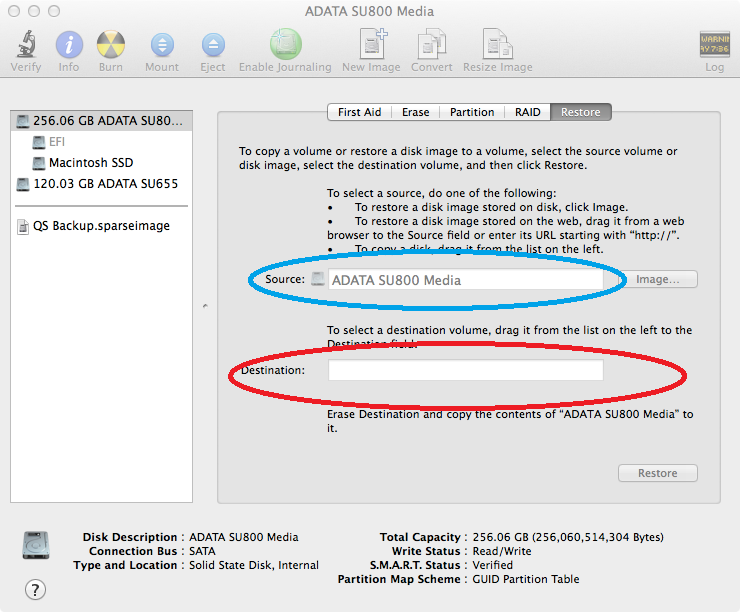
Task: Click the Disk Description value ADATA SU800 Media
Action: [244, 537]
